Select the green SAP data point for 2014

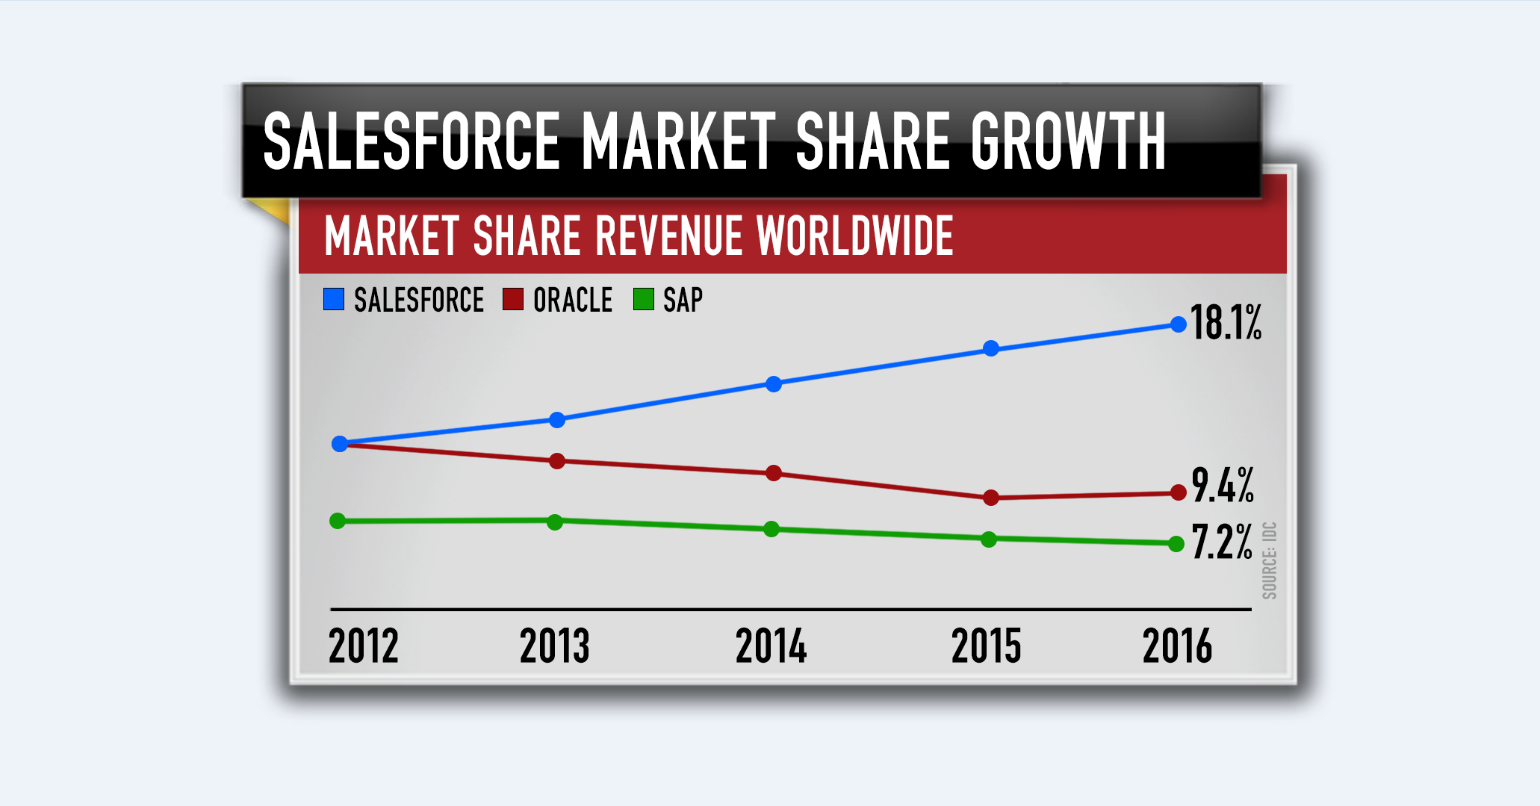[771, 529]
